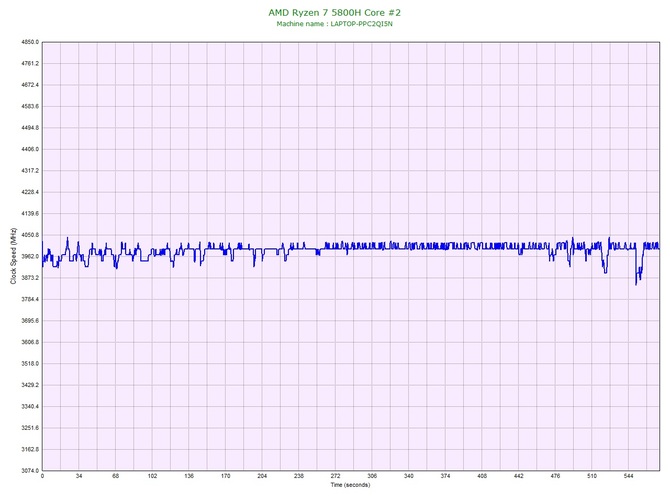Select the 4317.2 y-axis value
Viewport: 670px width, 502px height.
point(30,171)
